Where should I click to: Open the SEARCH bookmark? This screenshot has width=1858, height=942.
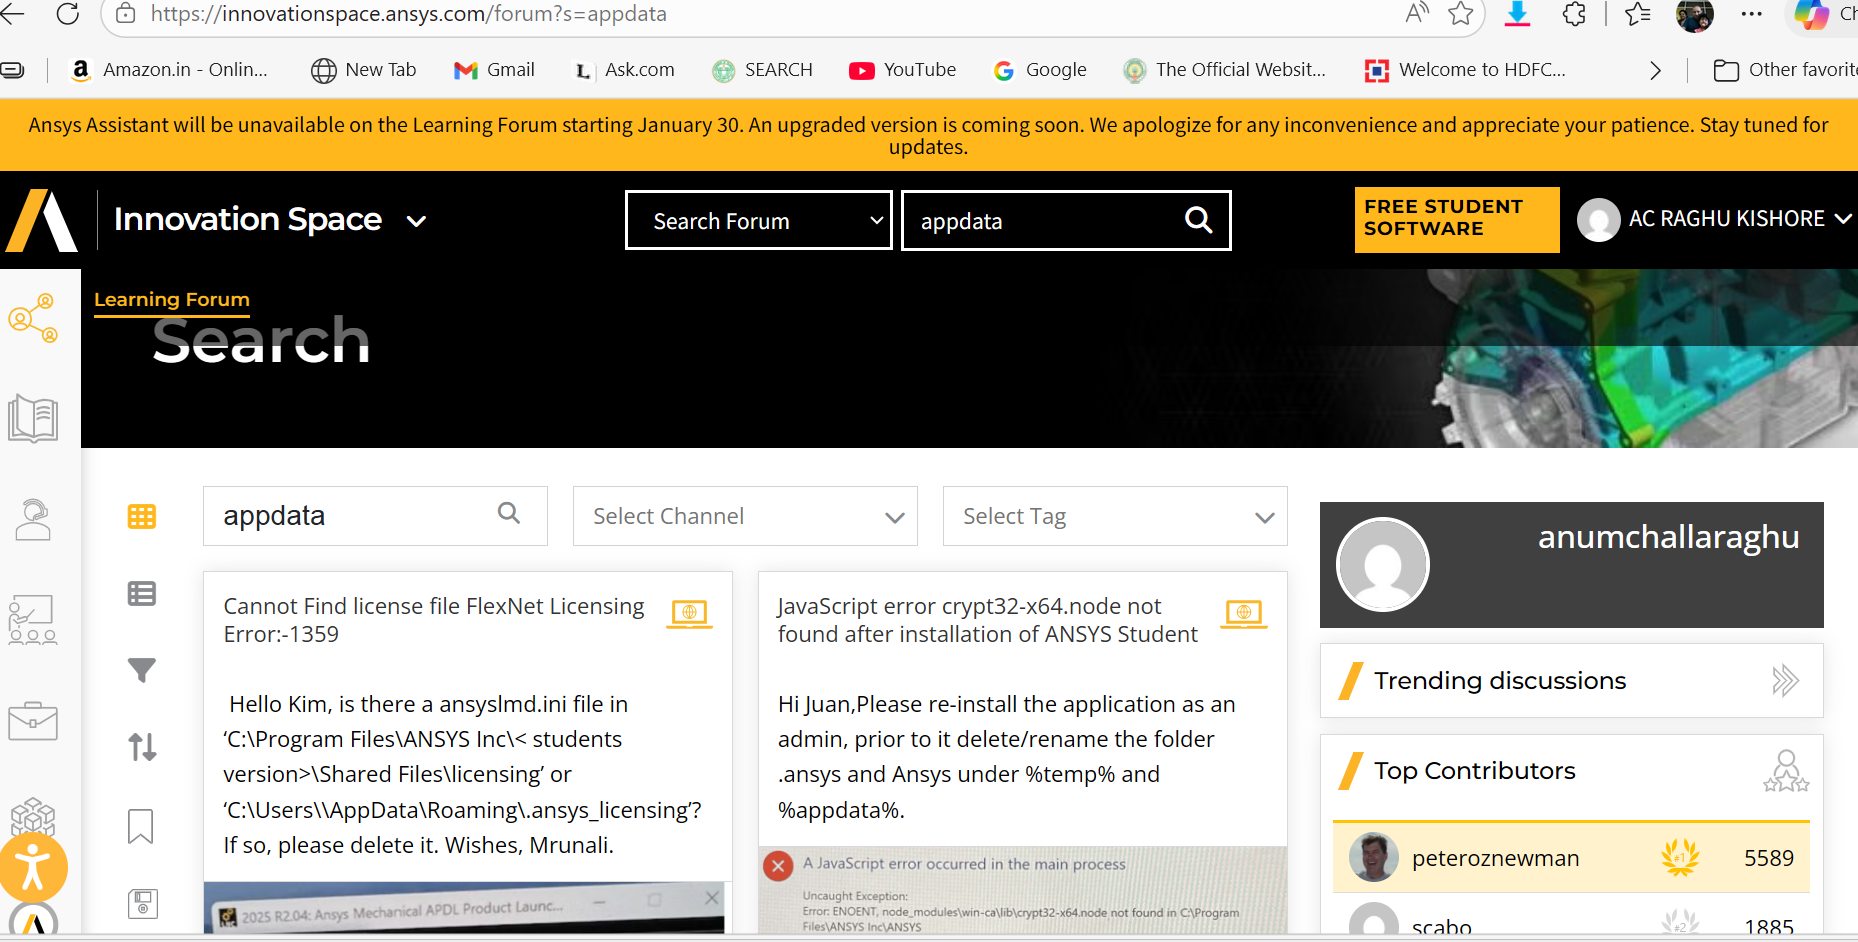[762, 70]
